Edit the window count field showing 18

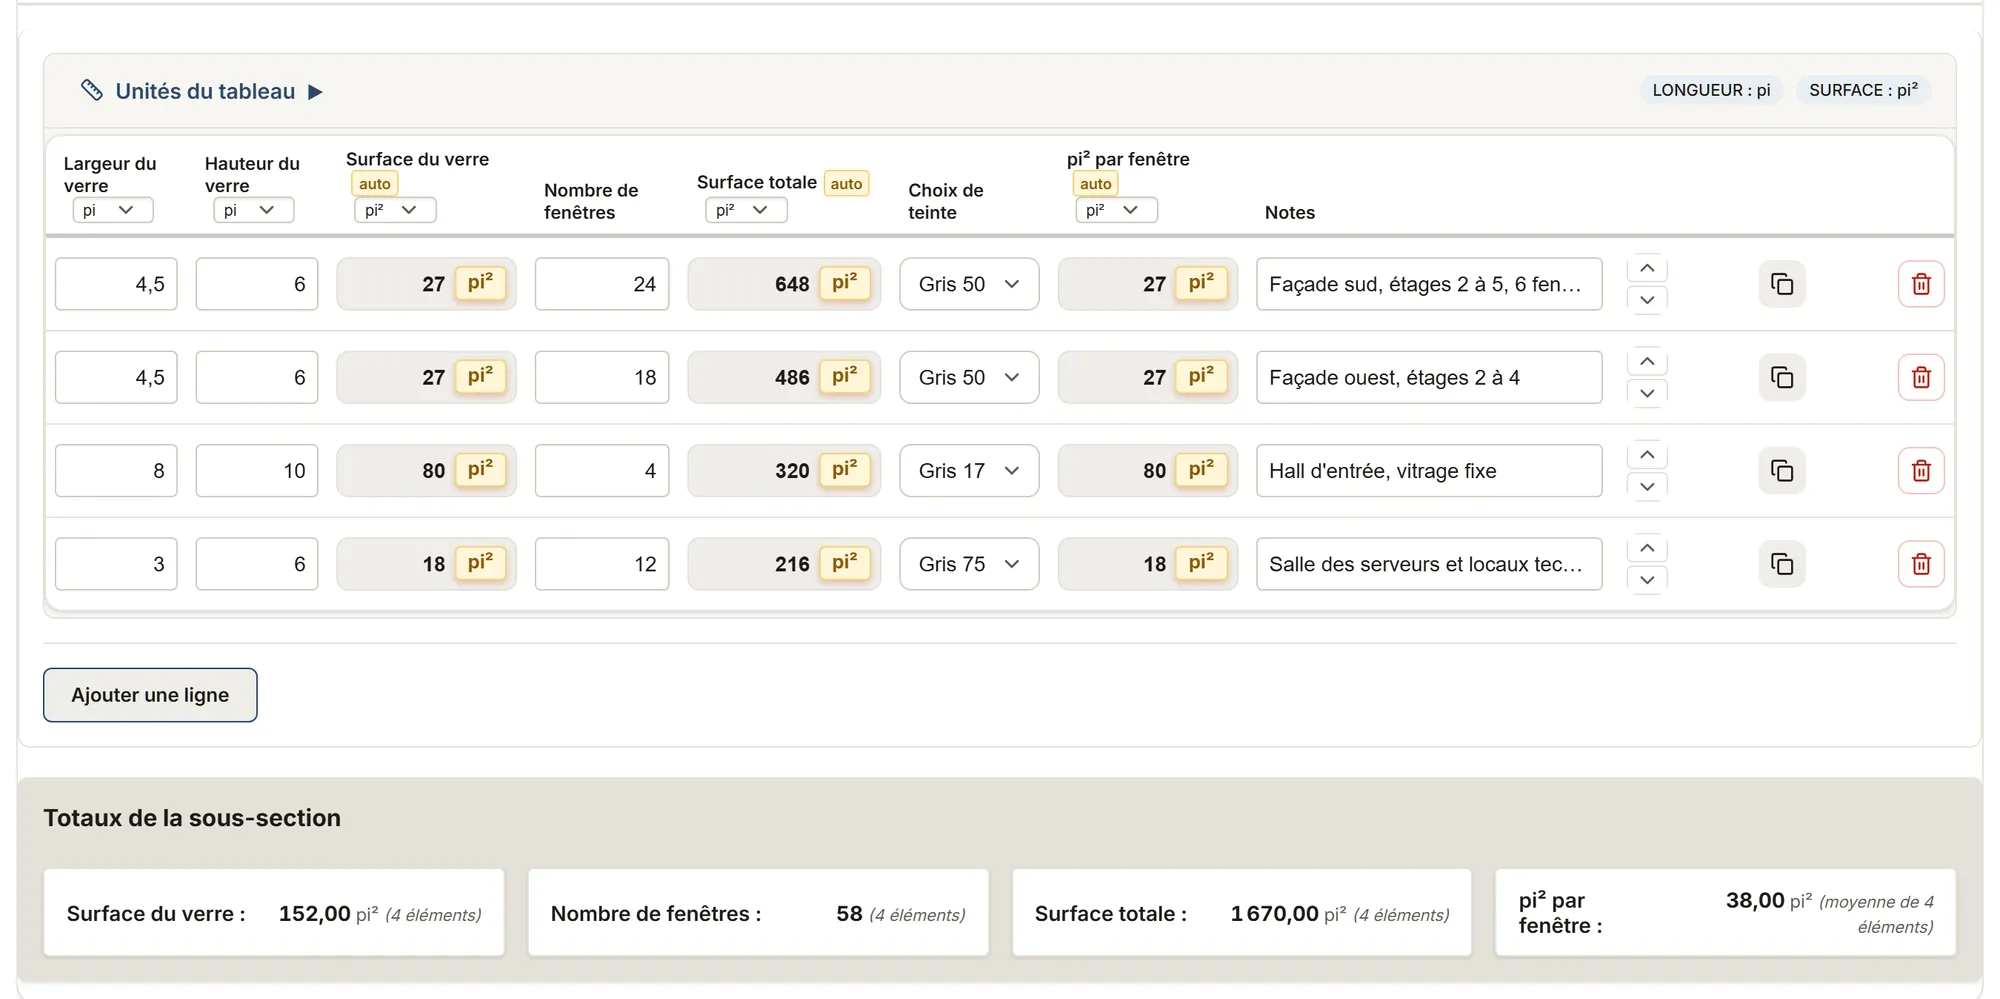click(x=602, y=377)
